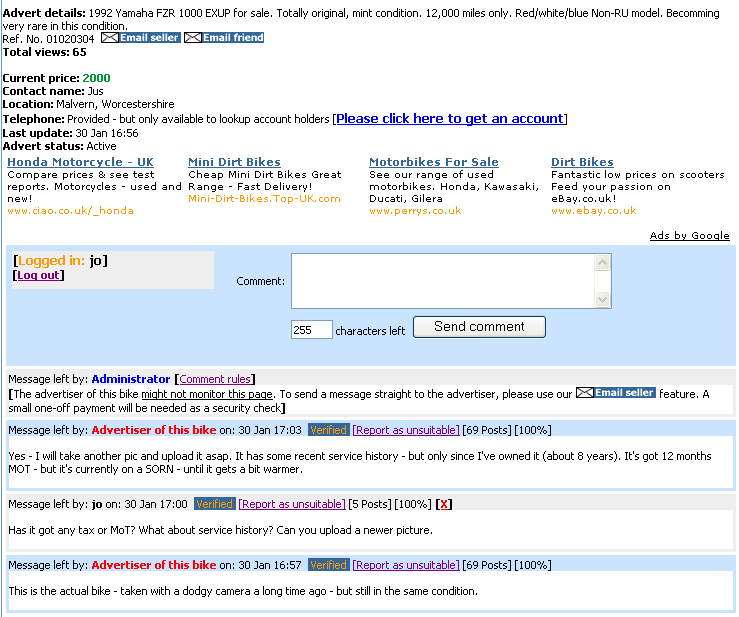Click the Email friend envelope button
This screenshot has height=617, width=739.
pyautogui.click(x=224, y=38)
